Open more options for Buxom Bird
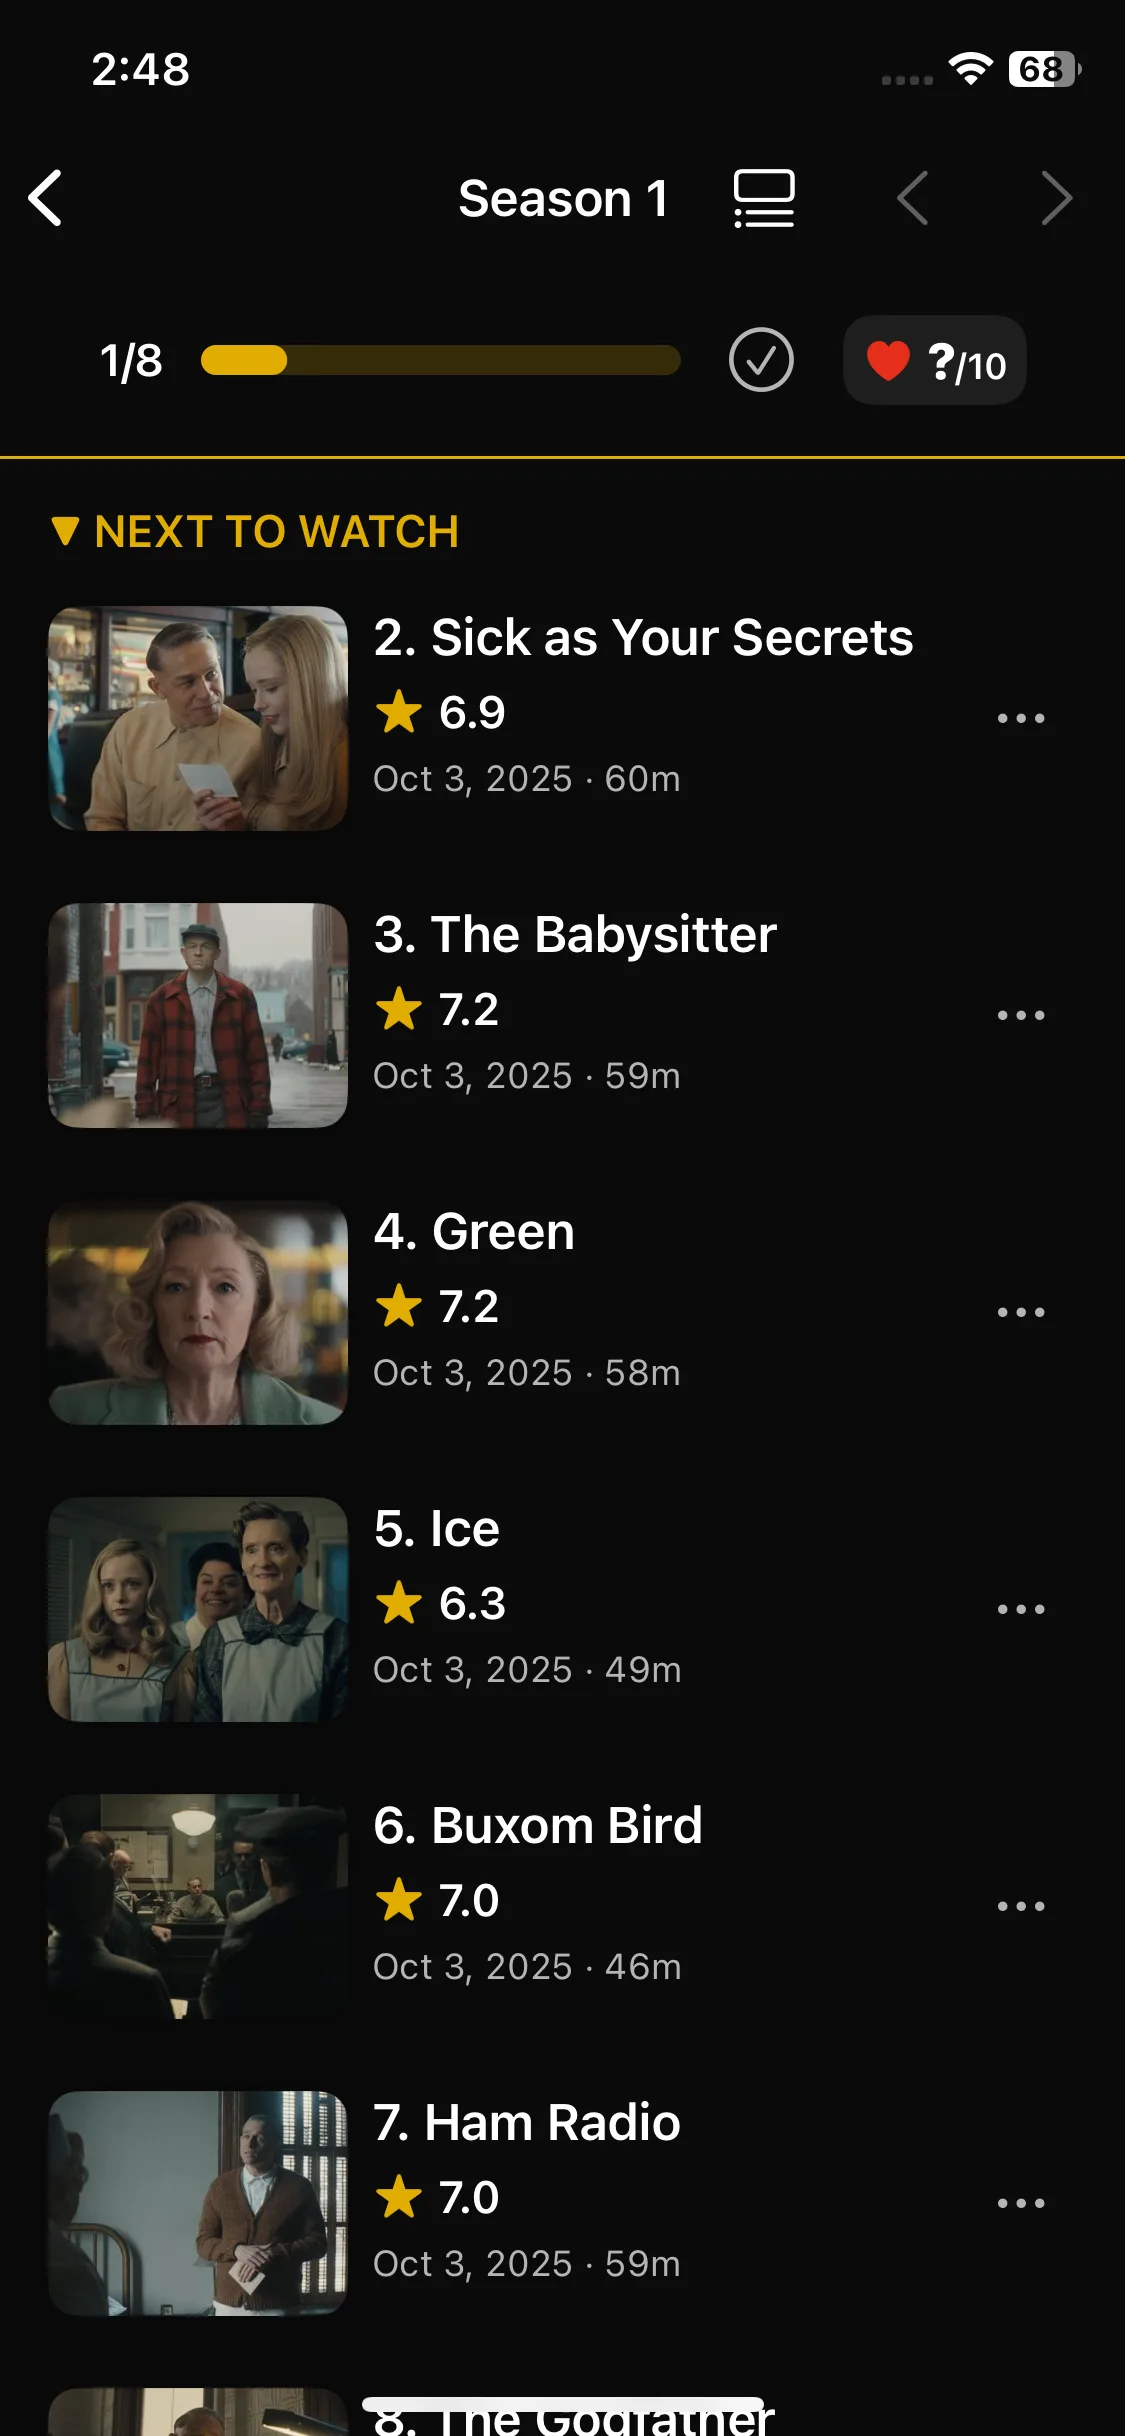Image resolution: width=1125 pixels, height=2436 pixels. (1020, 1906)
